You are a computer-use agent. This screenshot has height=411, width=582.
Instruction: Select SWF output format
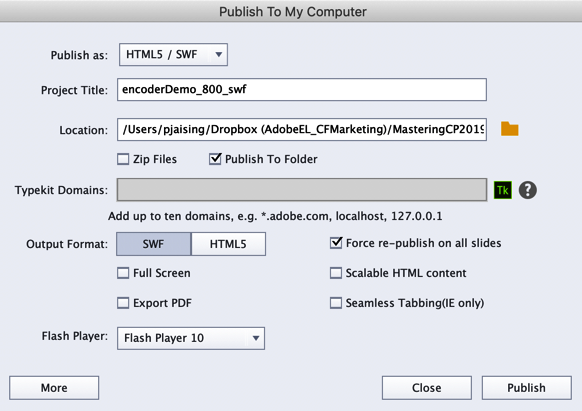[154, 244]
